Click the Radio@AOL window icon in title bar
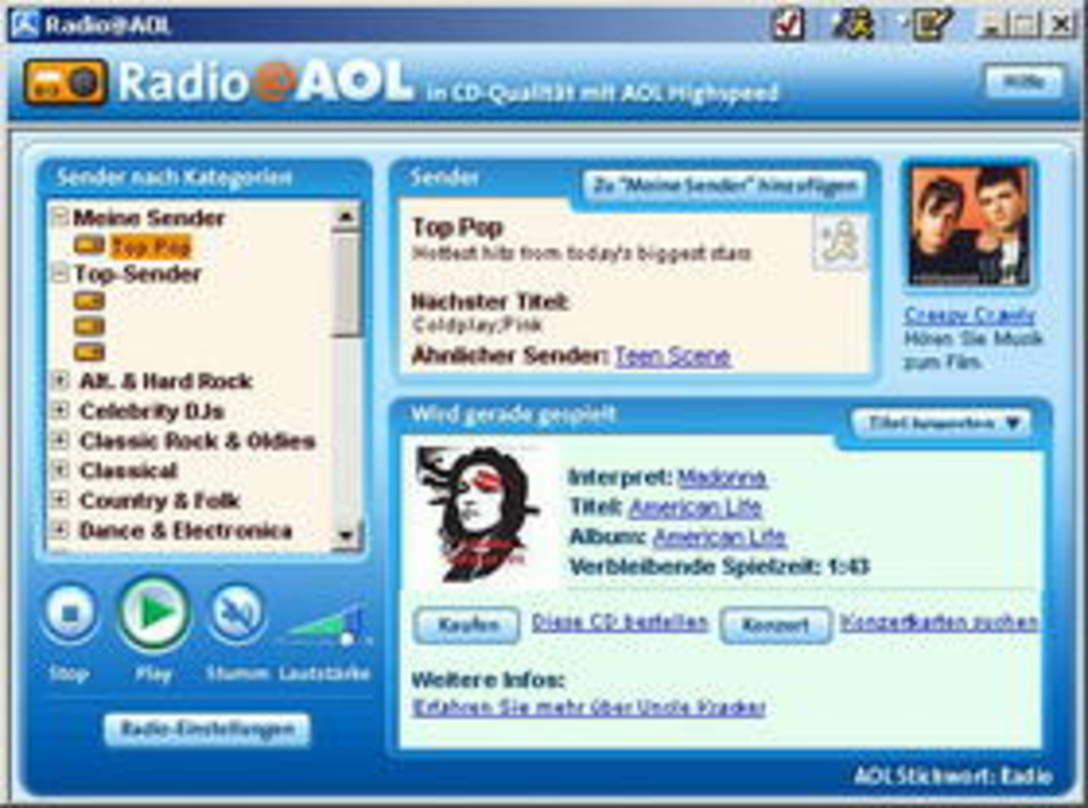The image size is (1088, 808). 24,25
